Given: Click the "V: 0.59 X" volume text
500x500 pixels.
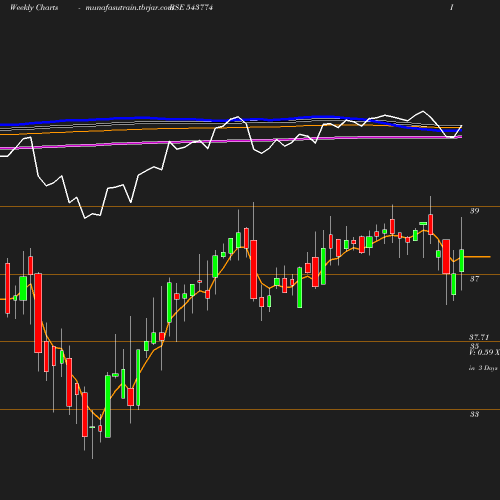Looking at the screenshot, I should pos(484,352).
